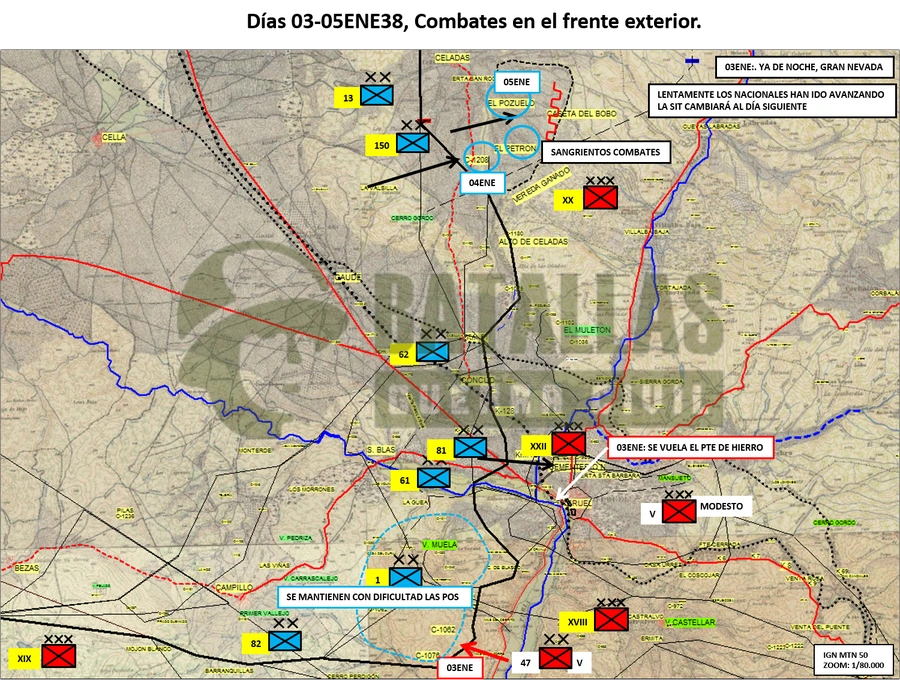
Task: Click the "CAUDE" town label
Action: [348, 277]
